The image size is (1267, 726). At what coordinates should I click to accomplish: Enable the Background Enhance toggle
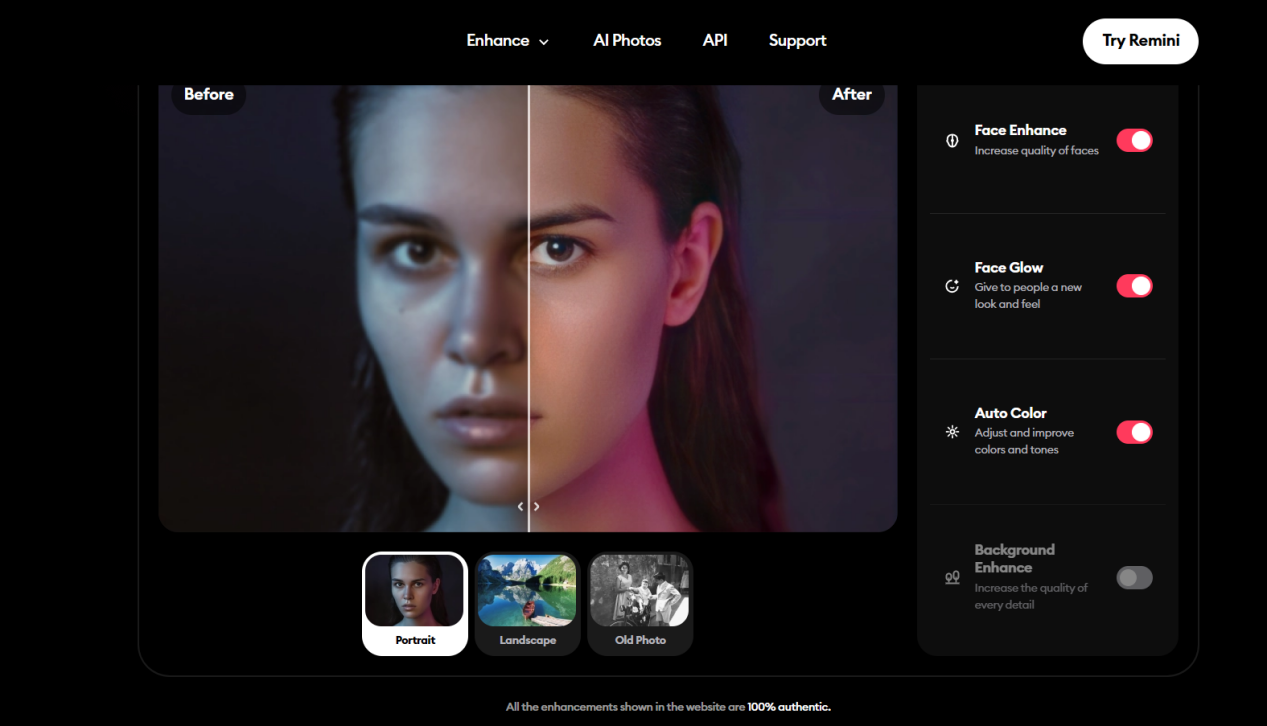tap(1134, 578)
